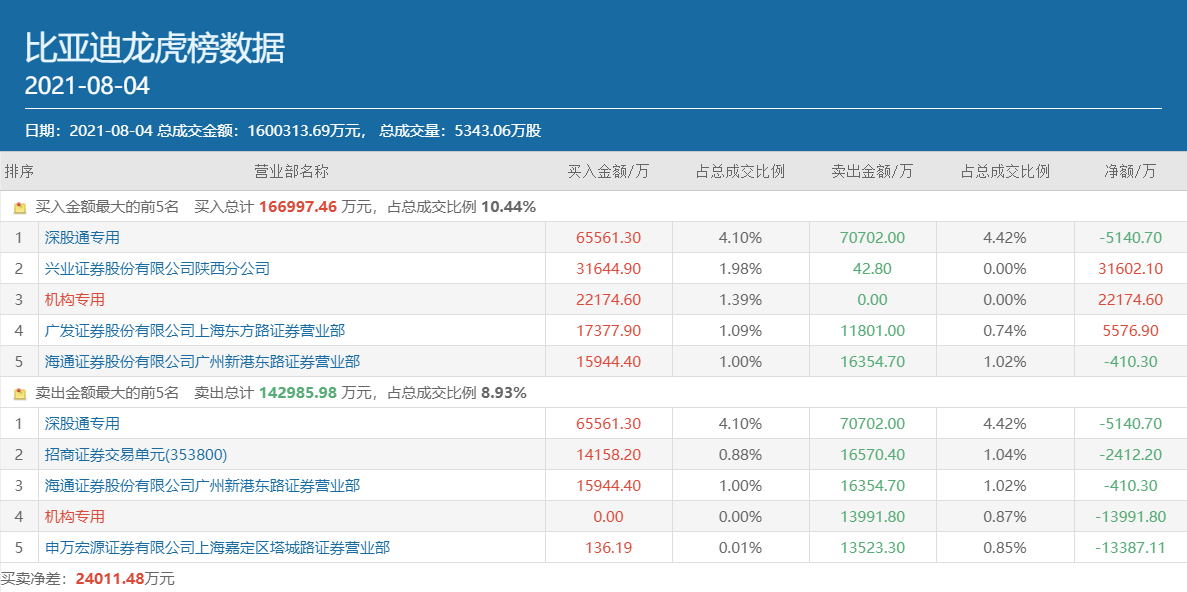Image resolution: width=1187 pixels, height=592 pixels.
Task: Click the buy amount 14158.20
Action: click(x=609, y=455)
